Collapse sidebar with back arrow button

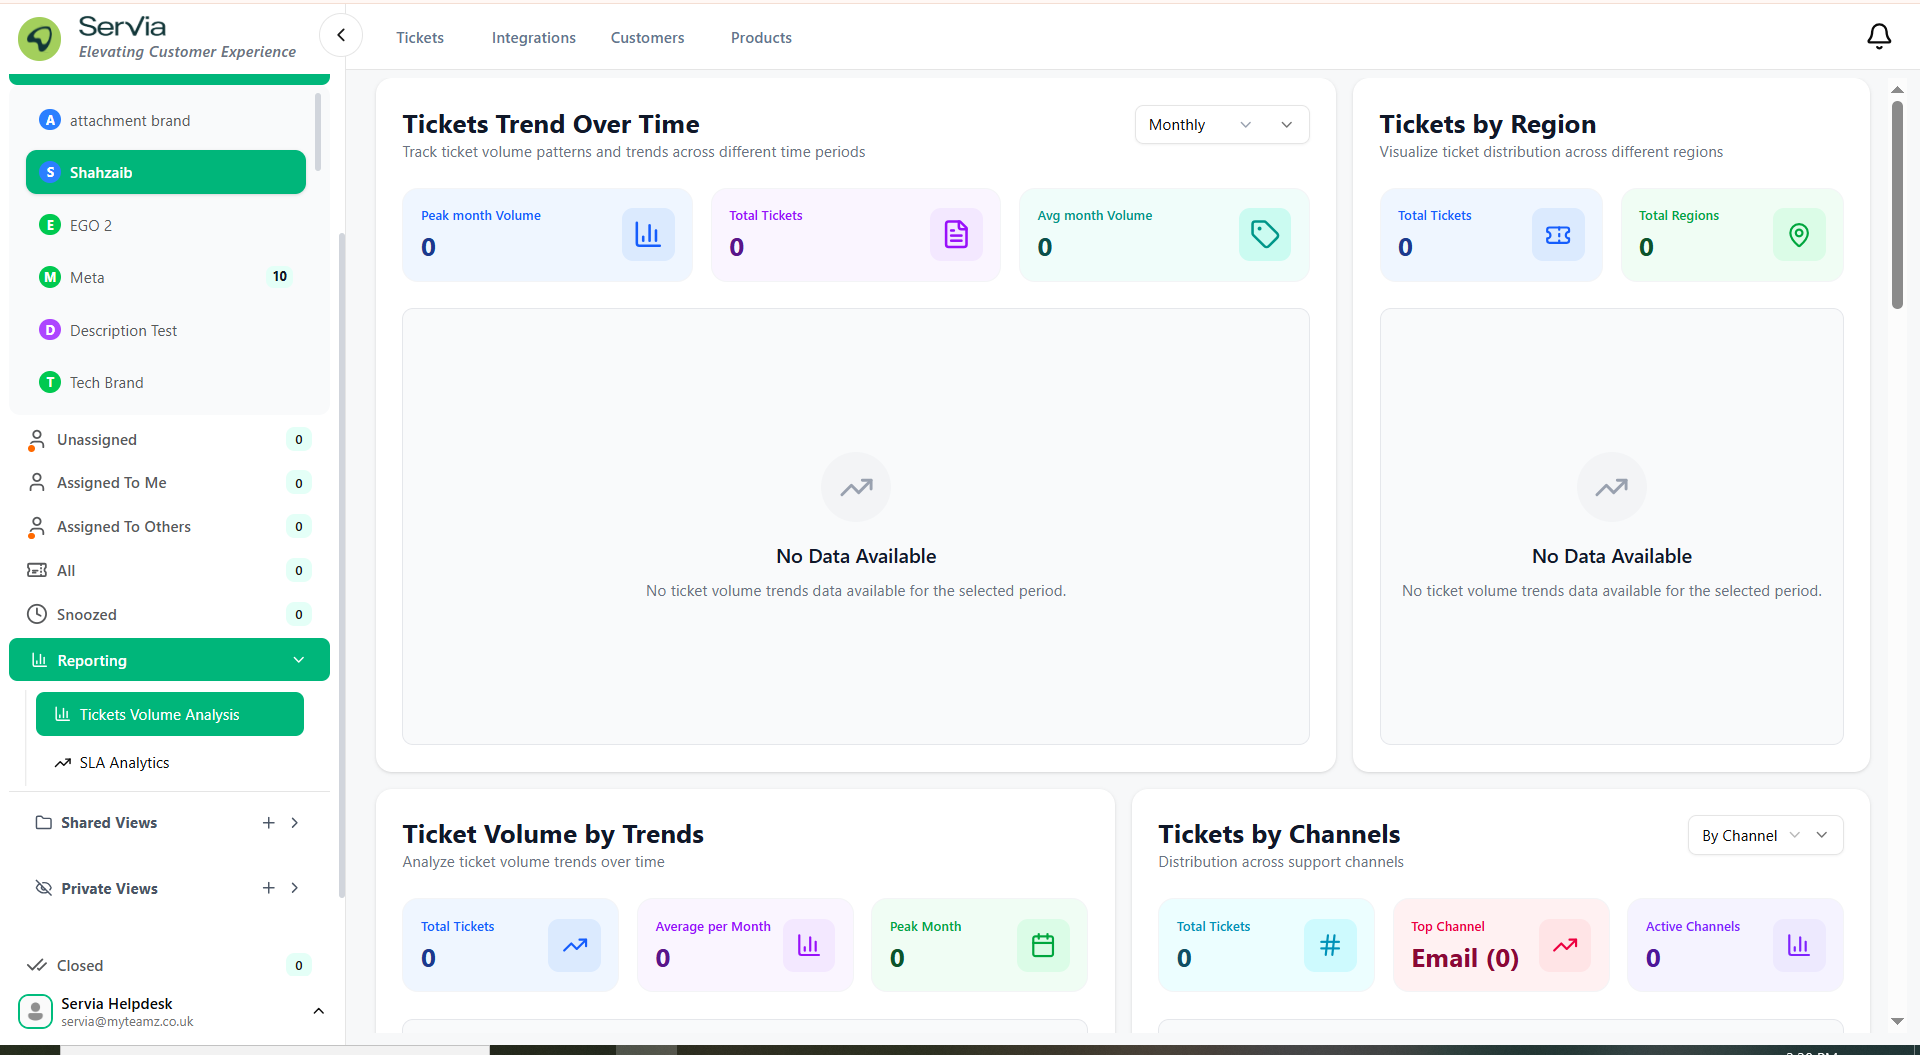point(341,36)
